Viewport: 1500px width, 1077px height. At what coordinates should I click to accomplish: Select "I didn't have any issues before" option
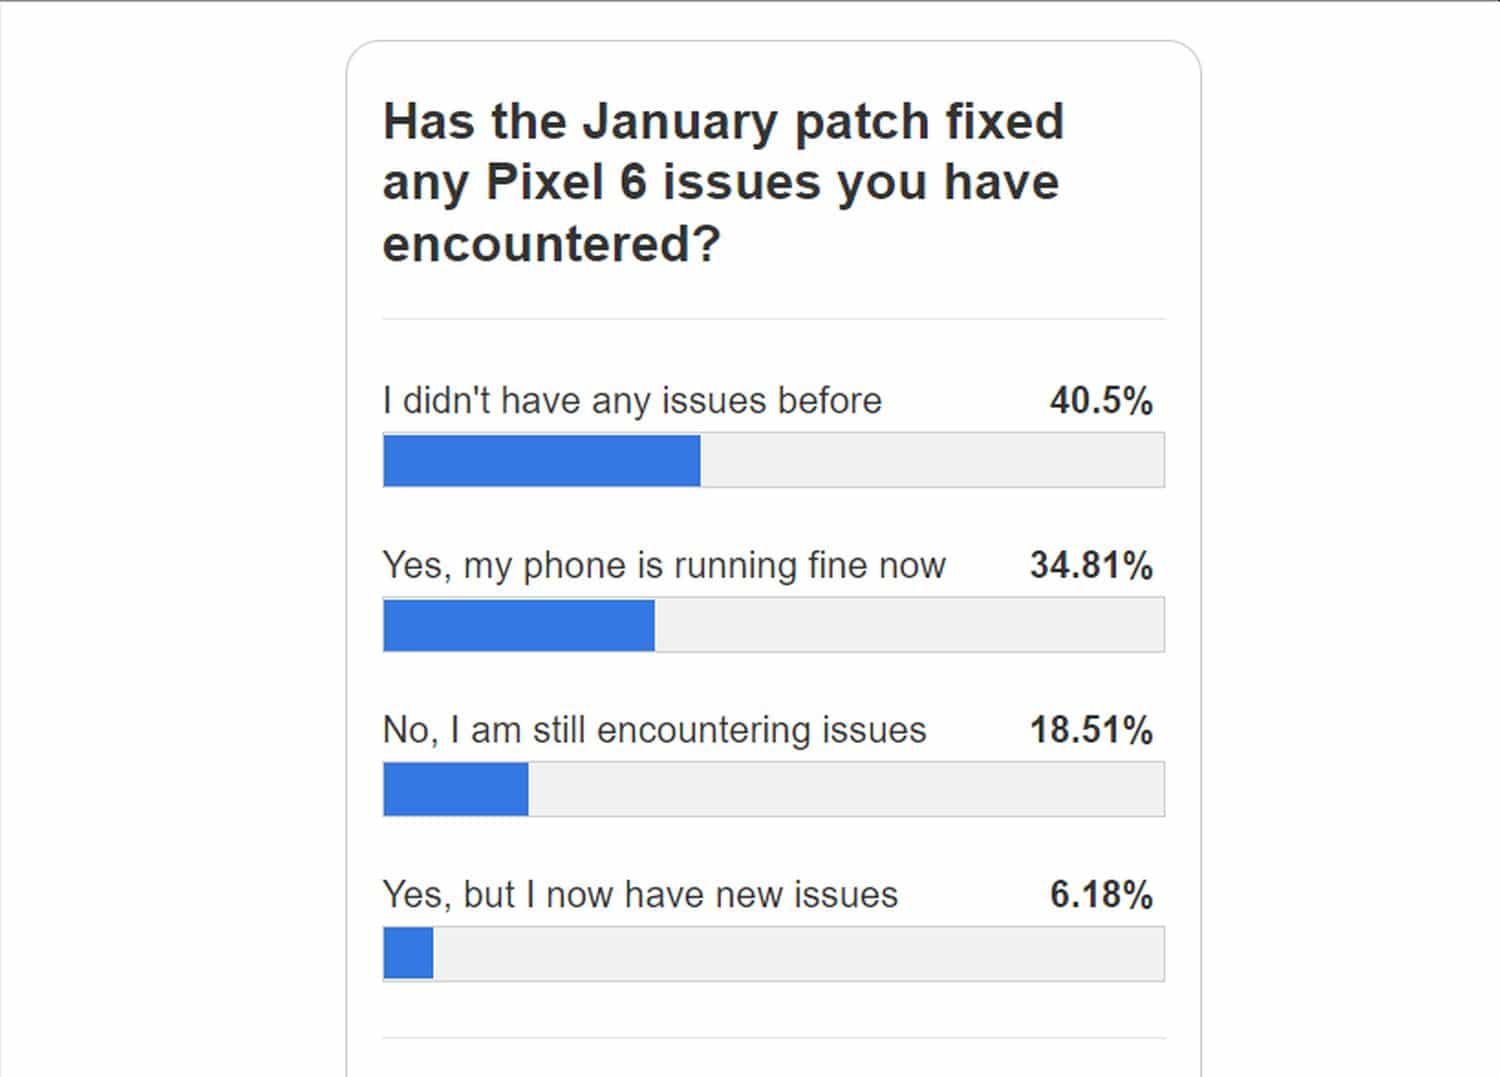coord(632,401)
